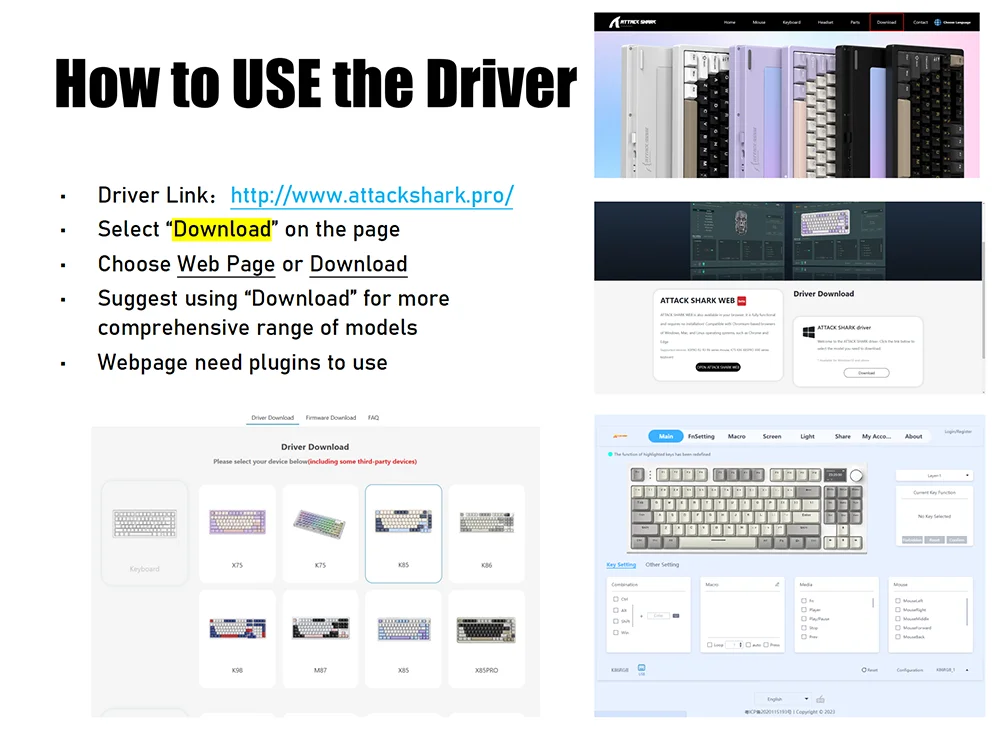The width and height of the screenshot is (1000, 750).
Task: Tick the MouseLeft checkbox
Action: pyautogui.click(x=898, y=600)
